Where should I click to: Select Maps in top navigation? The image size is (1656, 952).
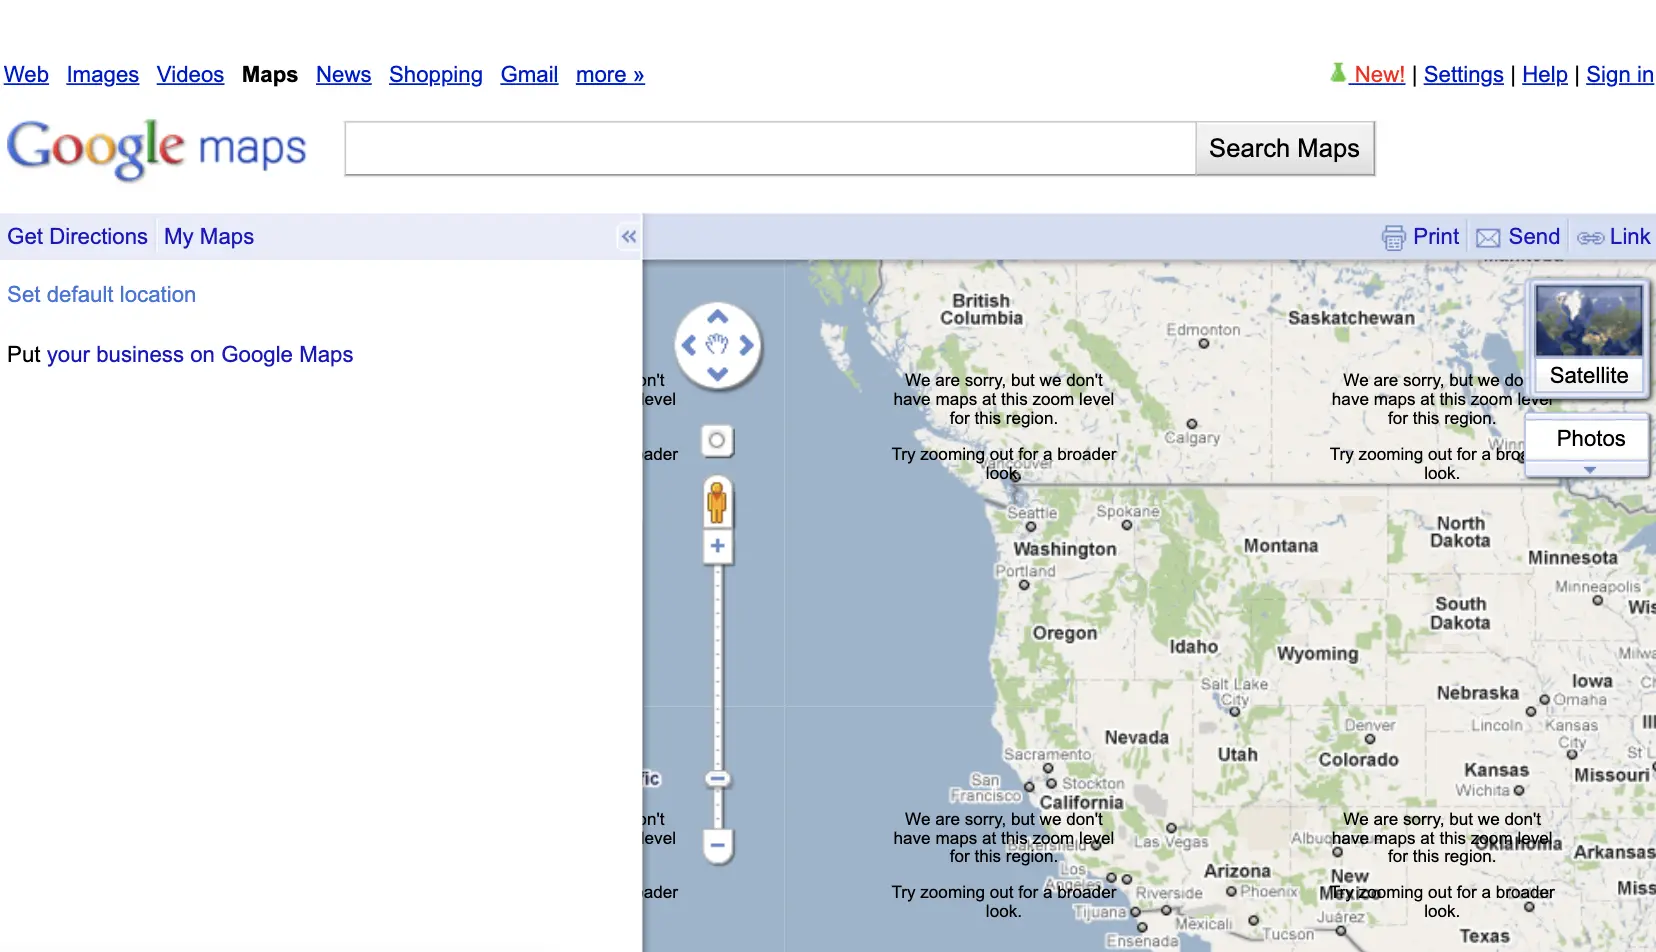[x=270, y=75]
